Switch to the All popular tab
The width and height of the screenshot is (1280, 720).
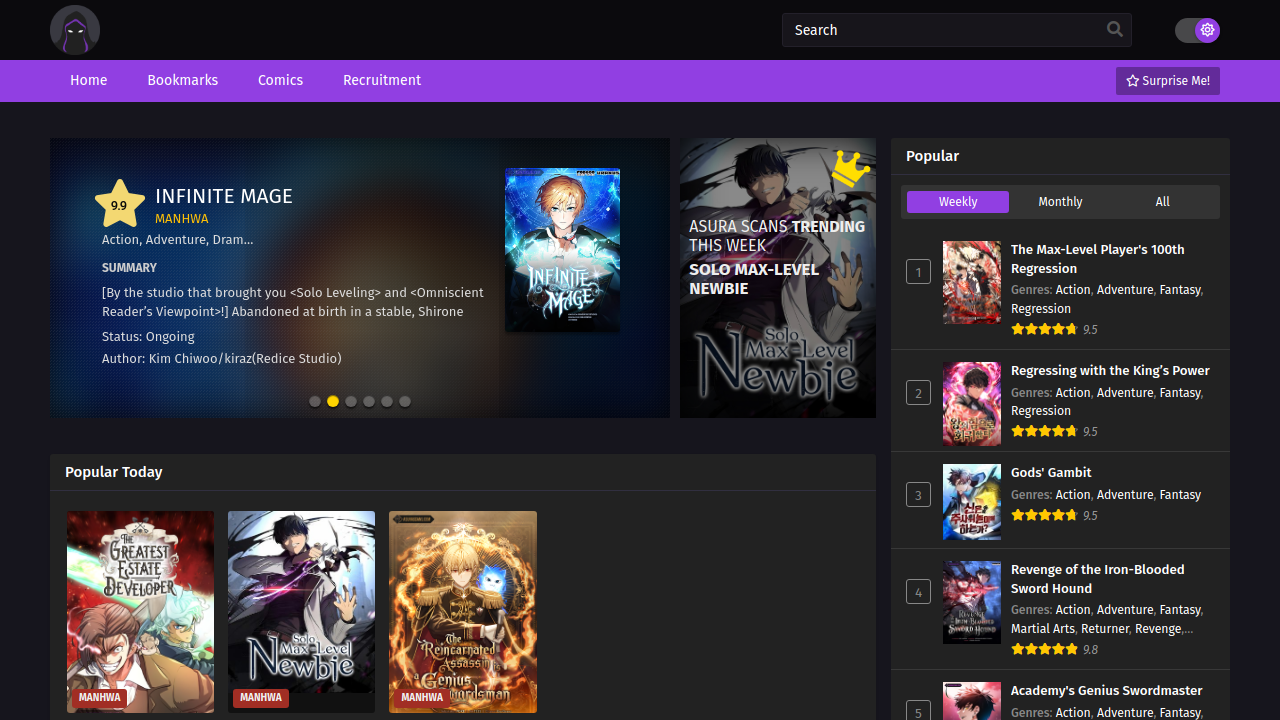pos(1162,202)
